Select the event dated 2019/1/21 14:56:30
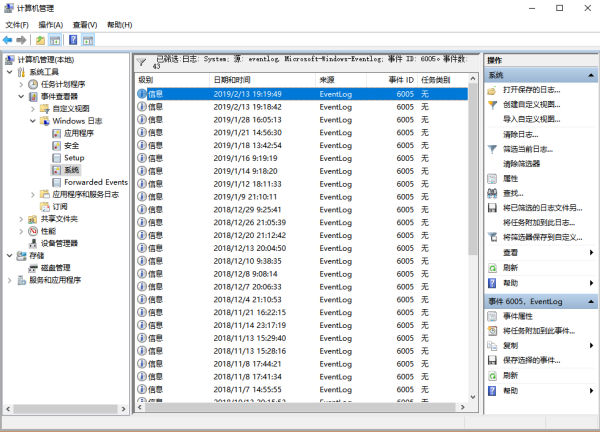Viewport: 600px width, 432px height. (x=247, y=132)
